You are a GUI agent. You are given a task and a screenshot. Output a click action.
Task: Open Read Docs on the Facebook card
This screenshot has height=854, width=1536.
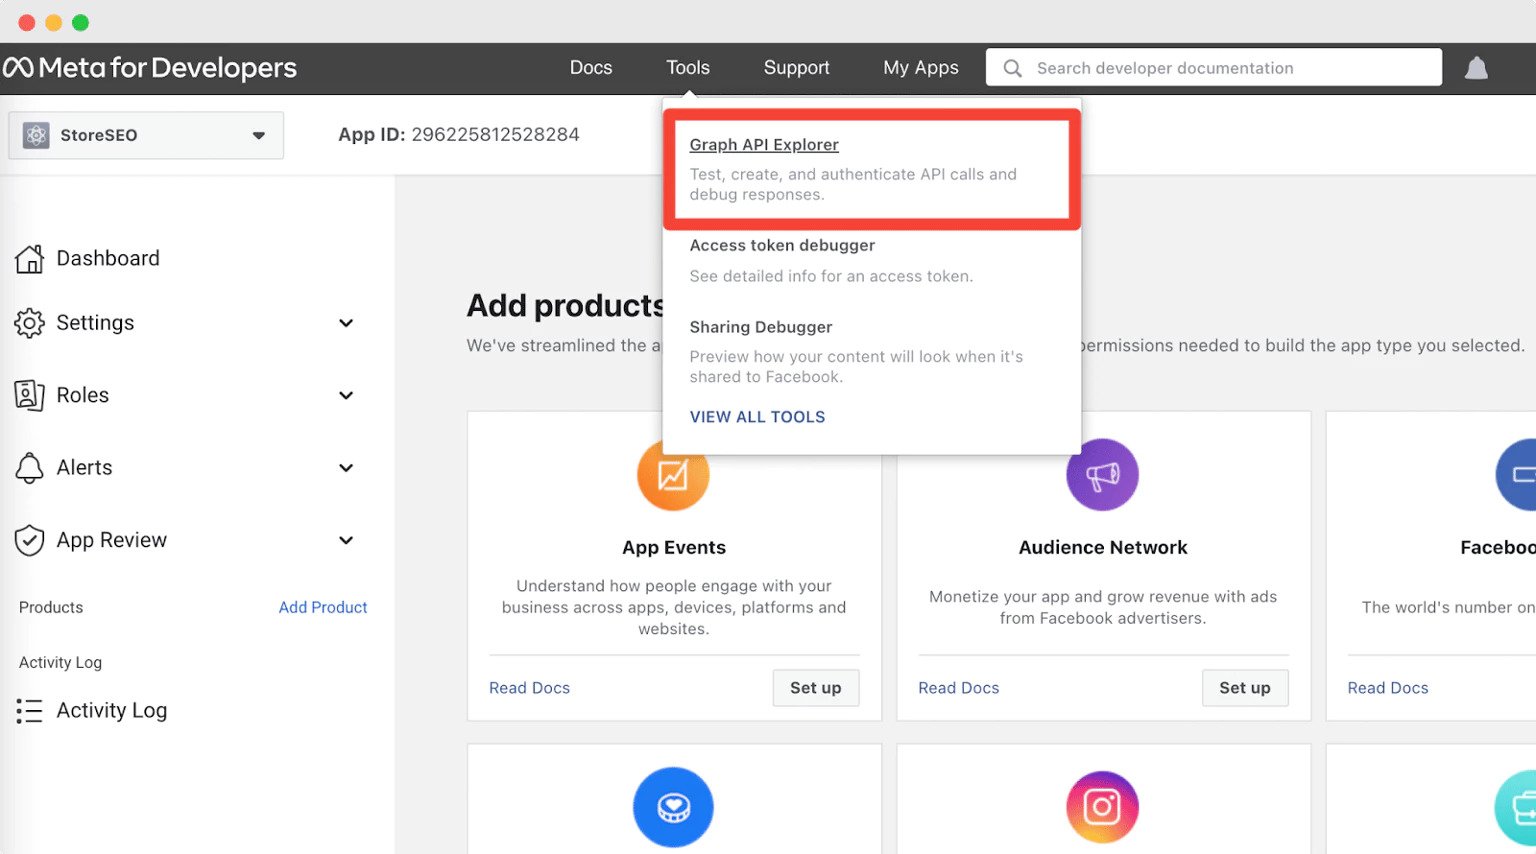click(x=1388, y=688)
